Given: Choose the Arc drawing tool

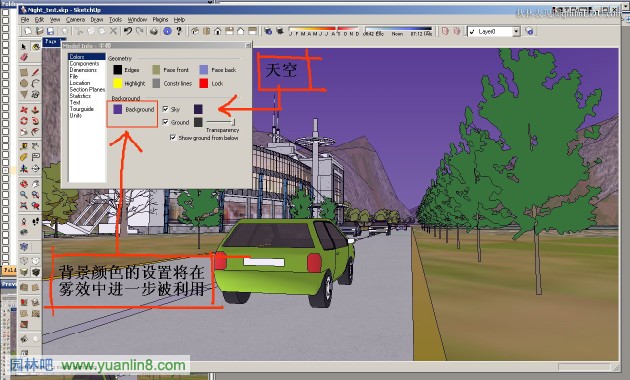Looking at the screenshot, I should pos(35,83).
